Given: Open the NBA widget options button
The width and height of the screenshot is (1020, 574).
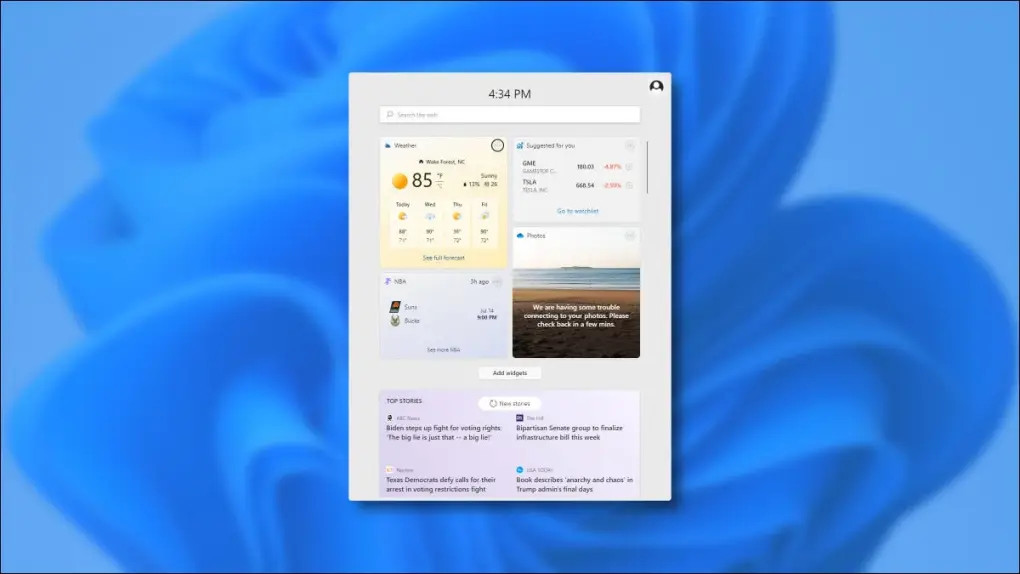Looking at the screenshot, I should coord(497,282).
